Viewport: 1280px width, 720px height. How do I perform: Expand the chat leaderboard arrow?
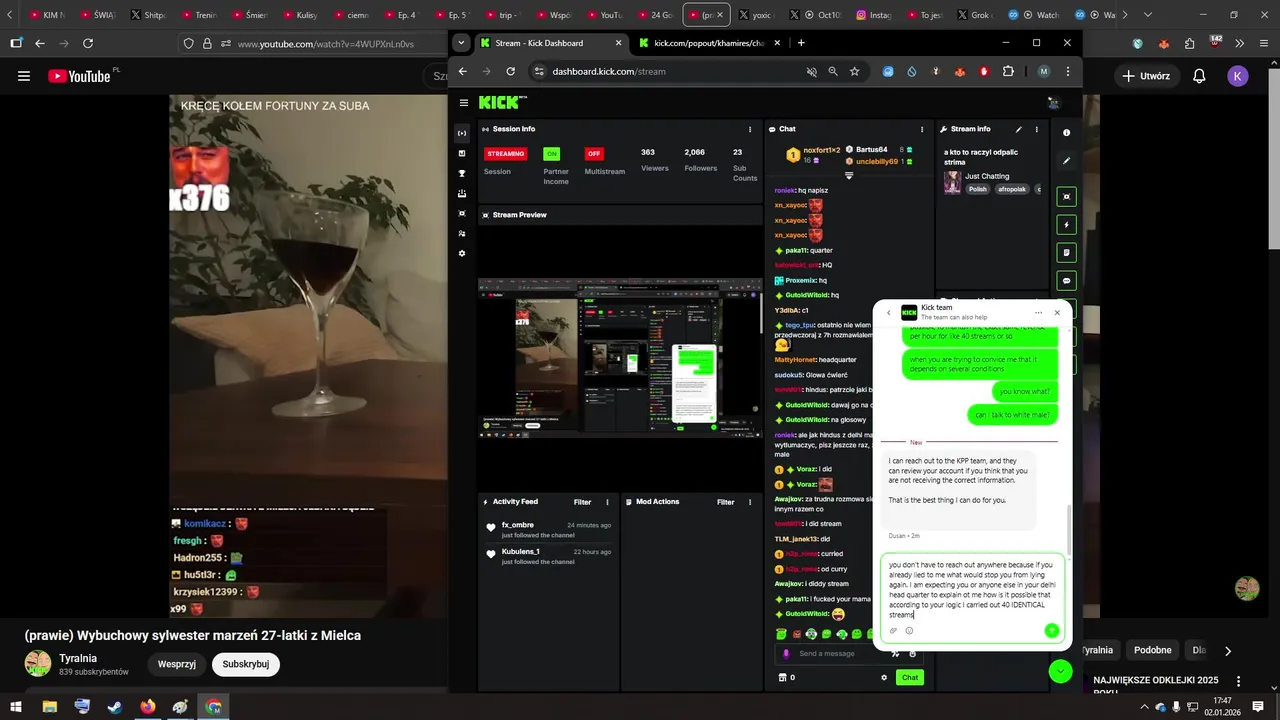tap(849, 175)
